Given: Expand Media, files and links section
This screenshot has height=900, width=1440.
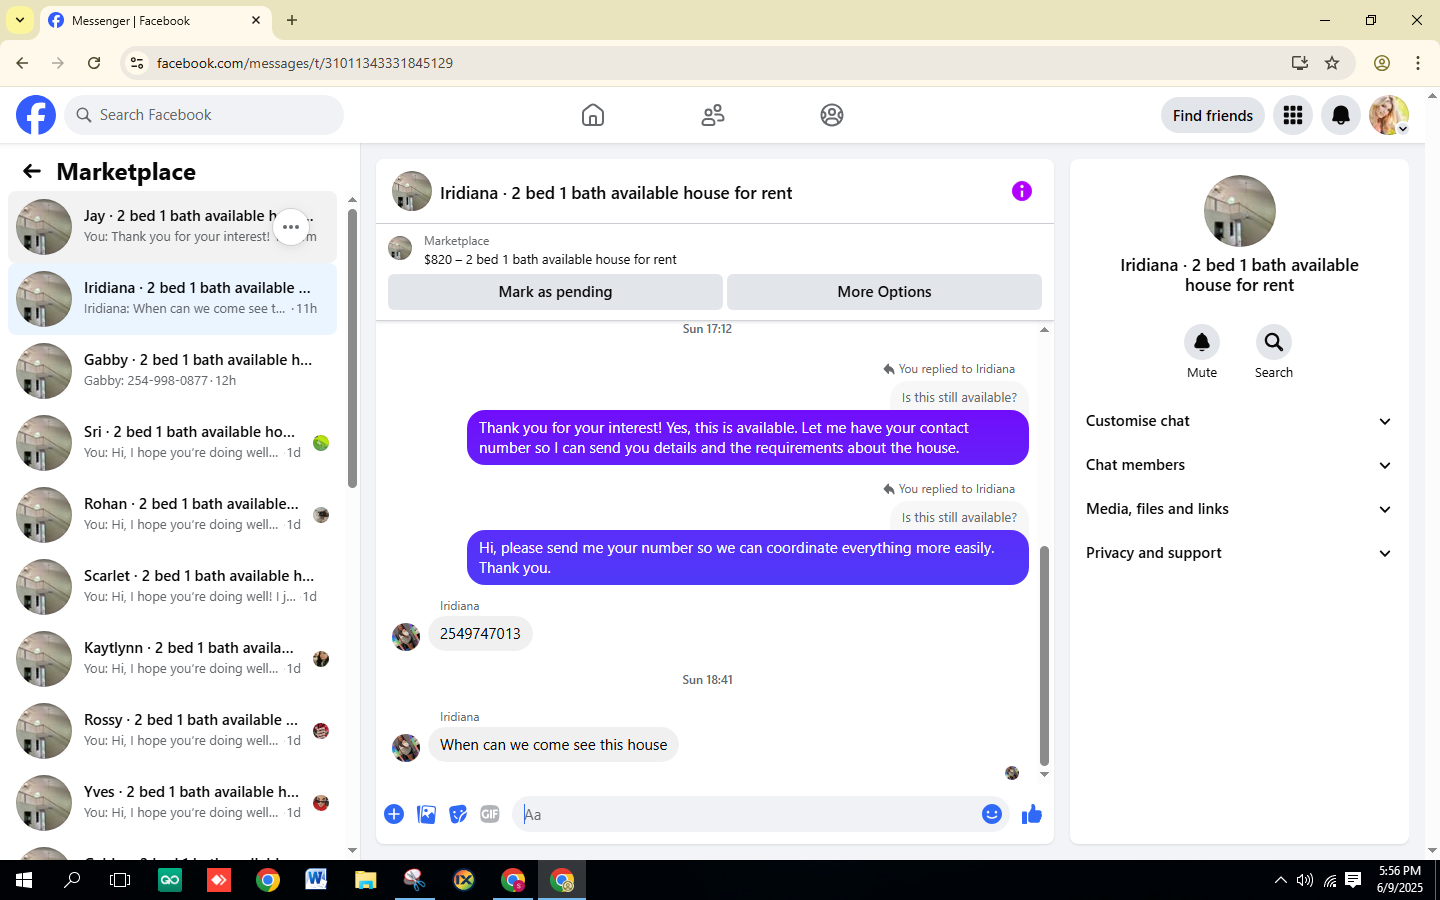Looking at the screenshot, I should [x=1239, y=509].
